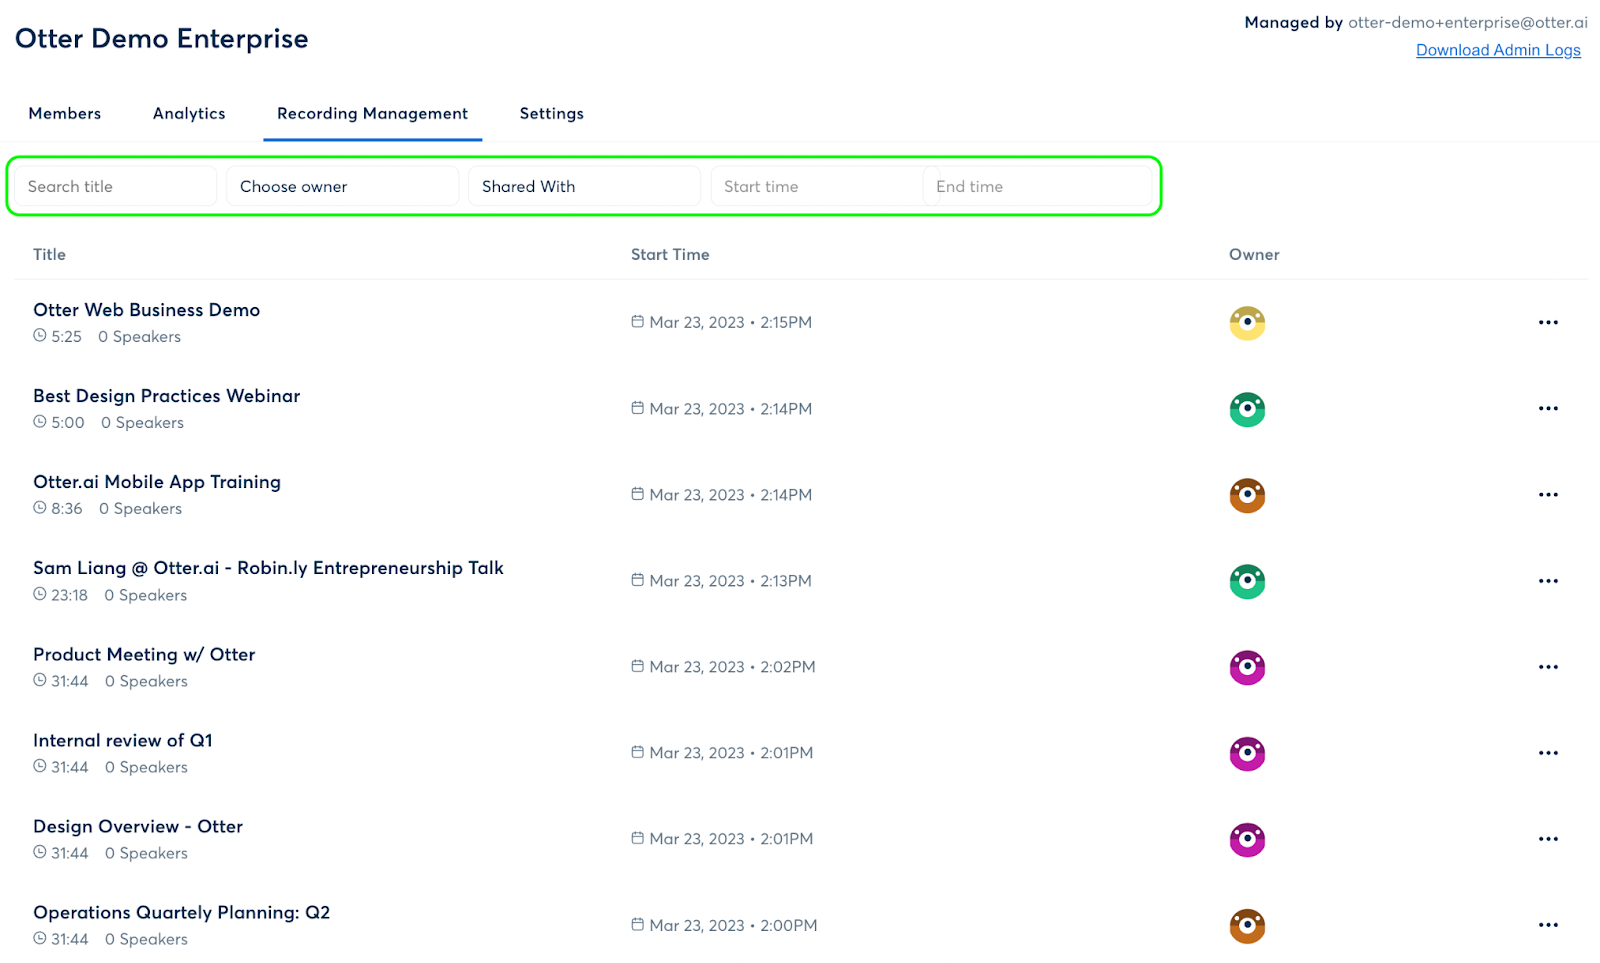Click calendar icon beside Mar 23, 2023 2:13PM
The height and width of the screenshot is (963, 1600).
point(637,579)
